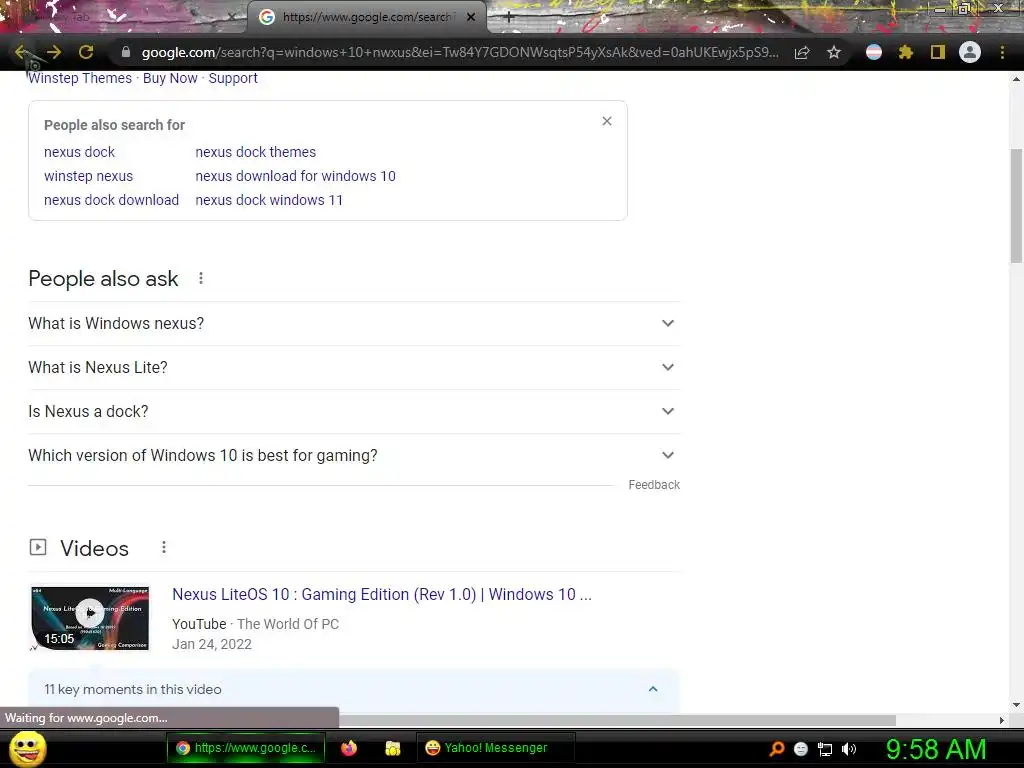1024x768 pixels.
Task: Edit the google.com address bar URL
Action: 460,53
